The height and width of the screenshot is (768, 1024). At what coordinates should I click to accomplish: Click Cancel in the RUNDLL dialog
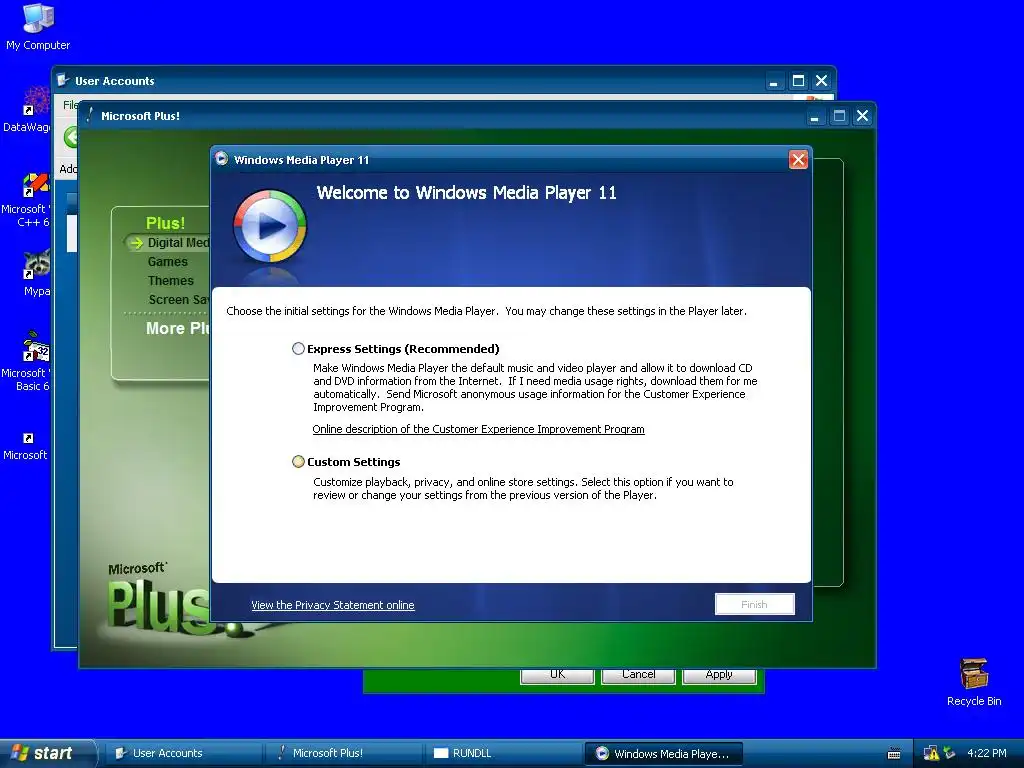coord(638,675)
